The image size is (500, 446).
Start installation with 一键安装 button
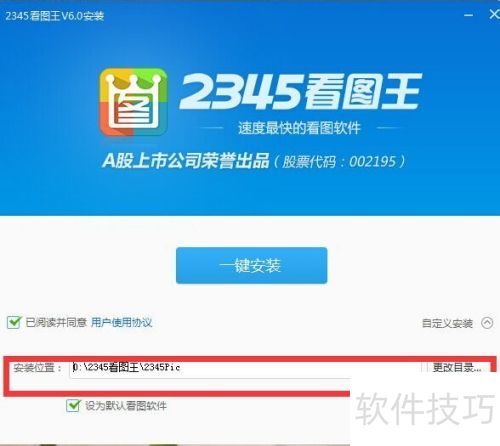(252, 266)
